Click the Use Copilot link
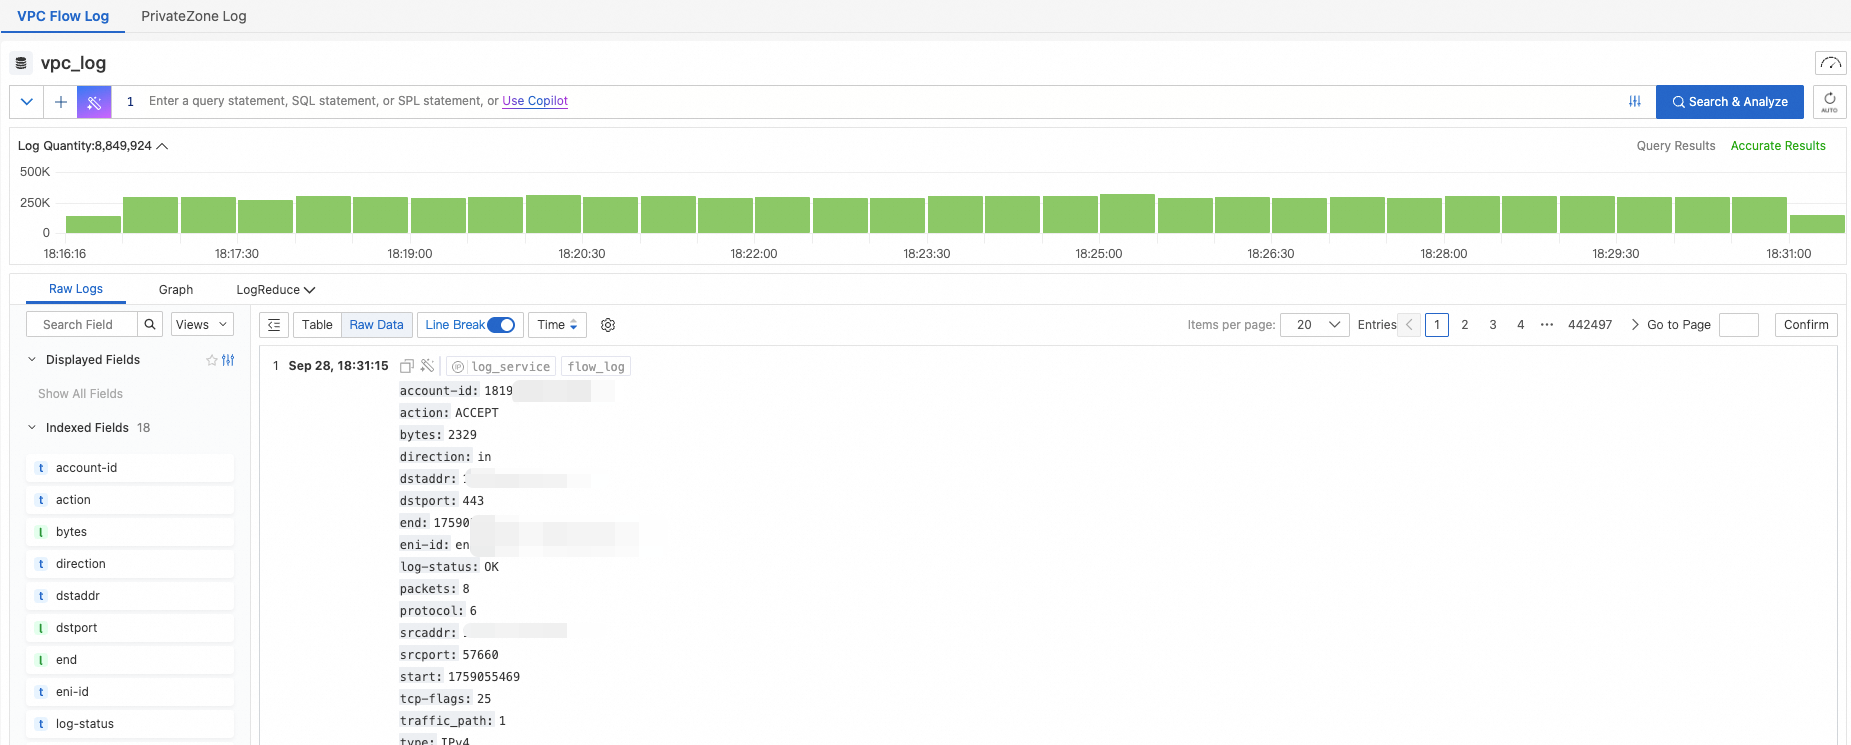 point(535,101)
